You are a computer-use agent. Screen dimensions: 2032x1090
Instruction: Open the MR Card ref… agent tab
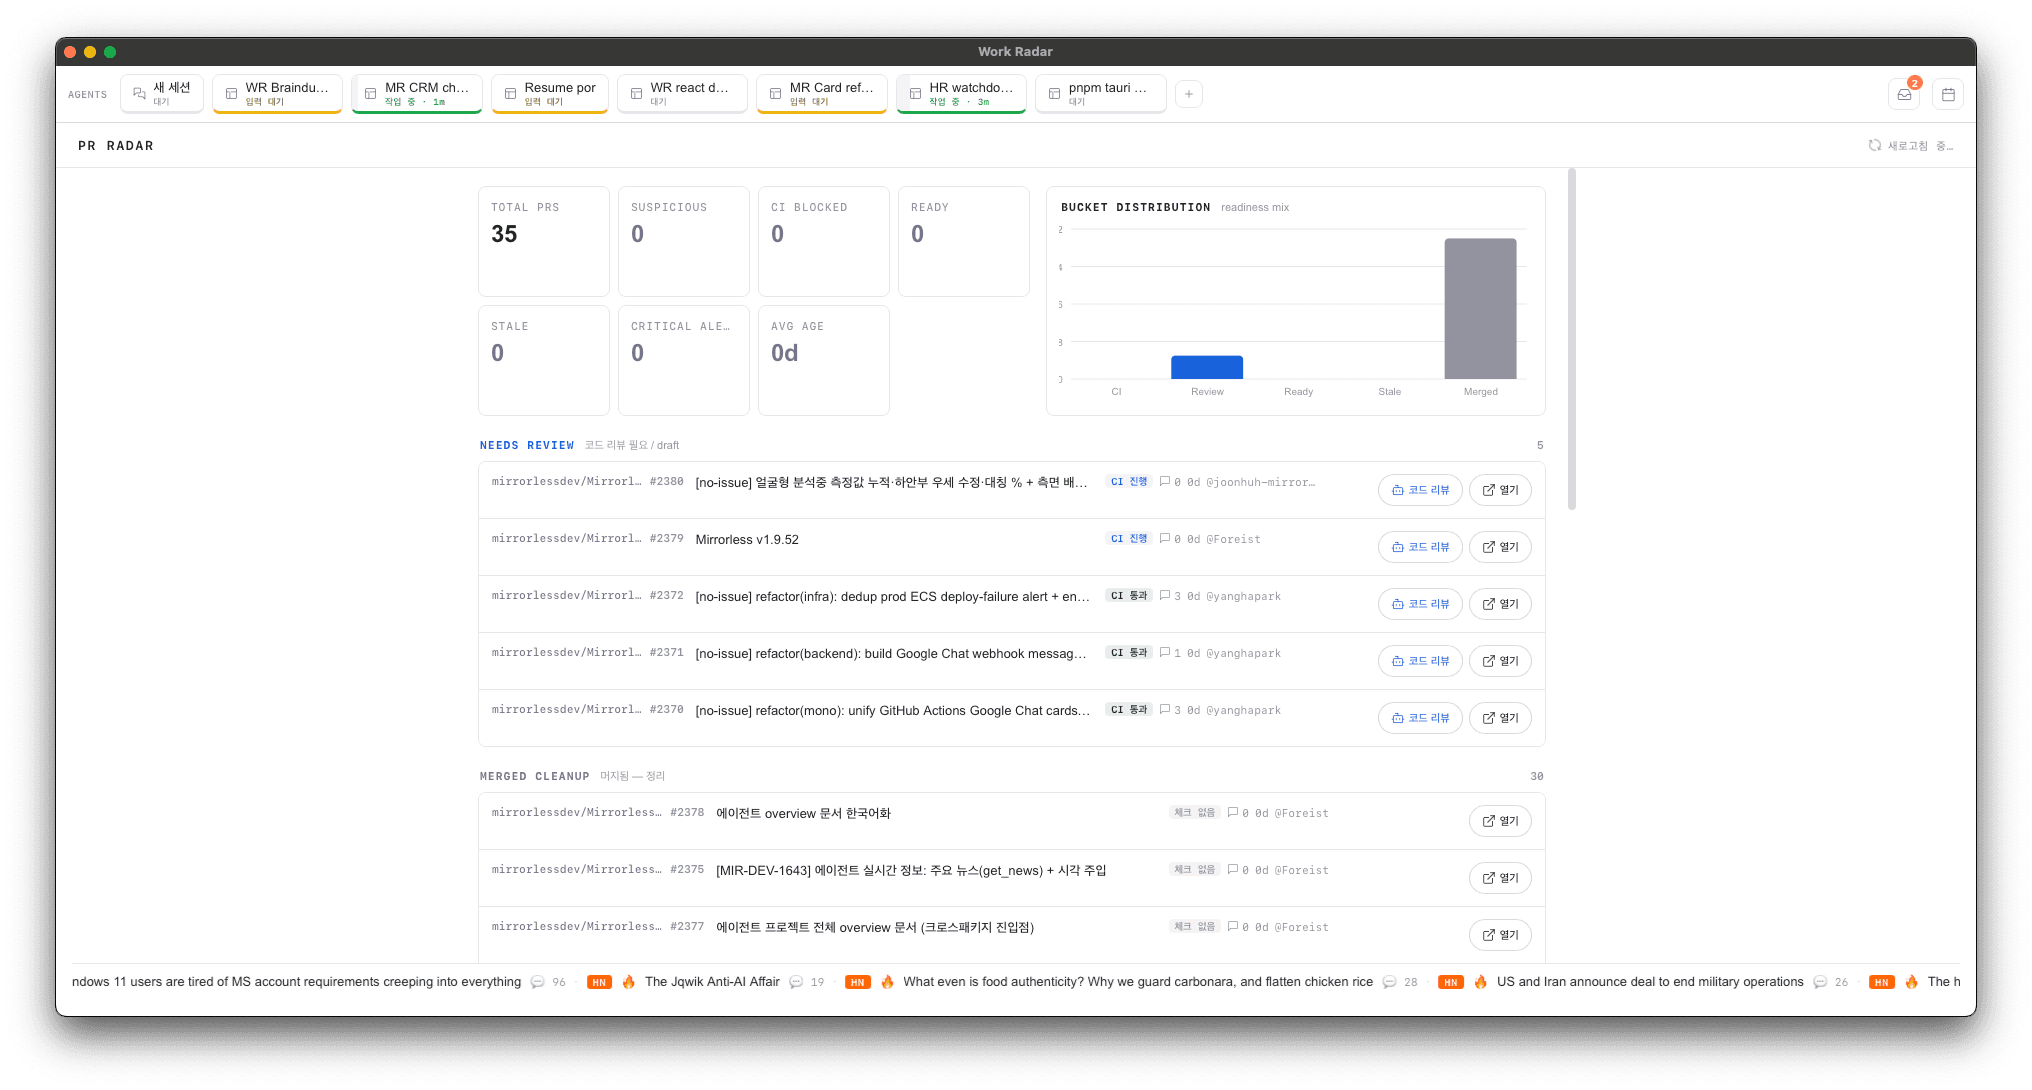pos(822,94)
